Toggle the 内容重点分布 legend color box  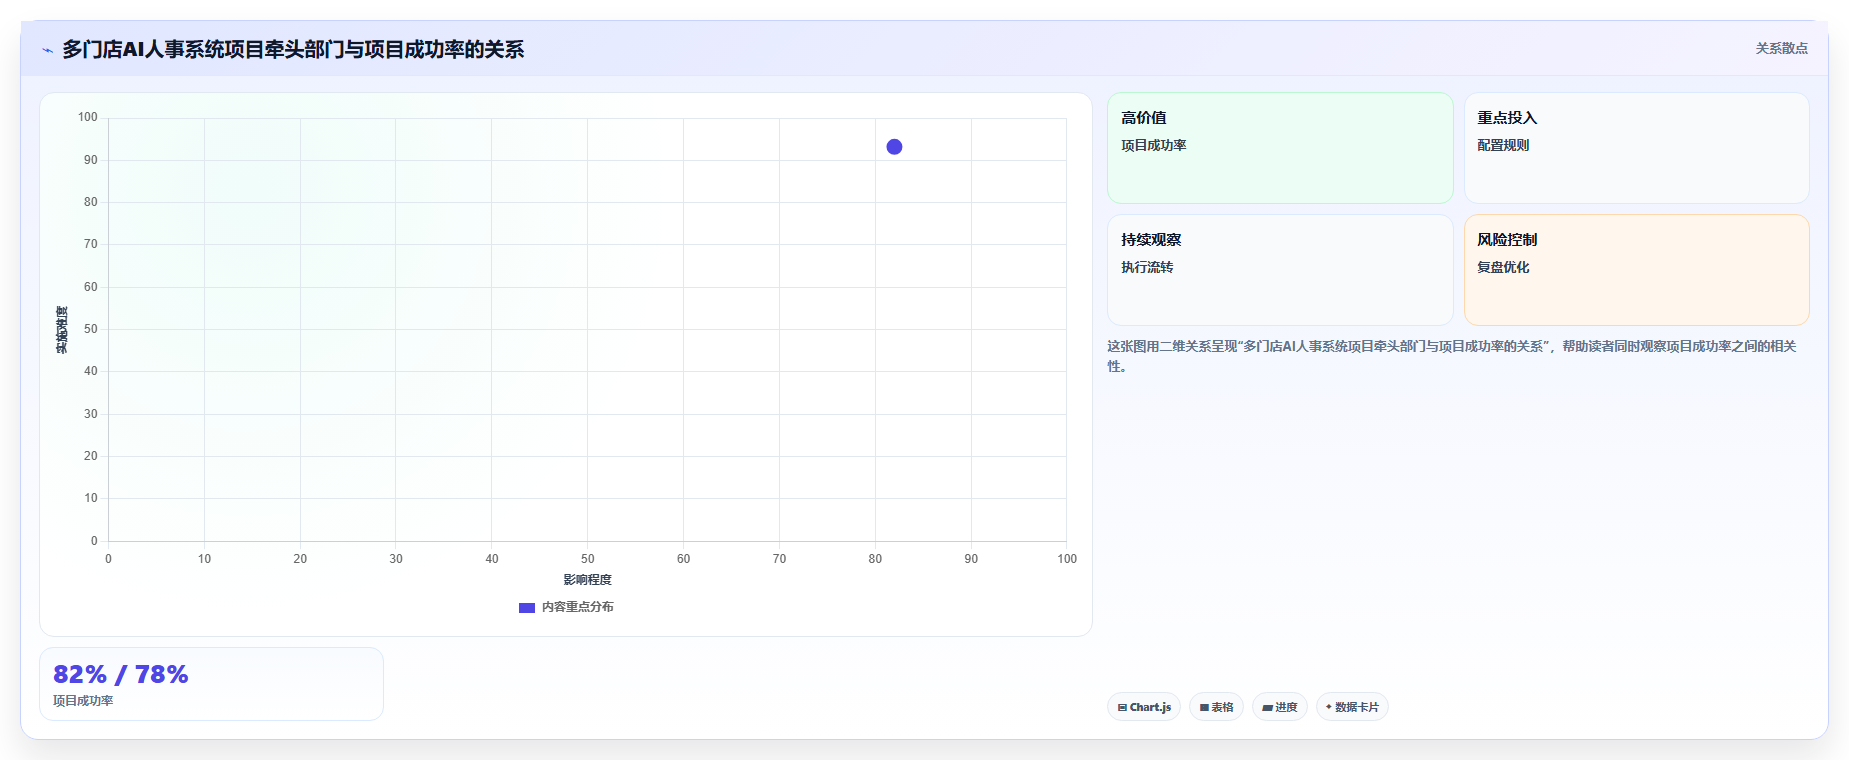pos(527,608)
